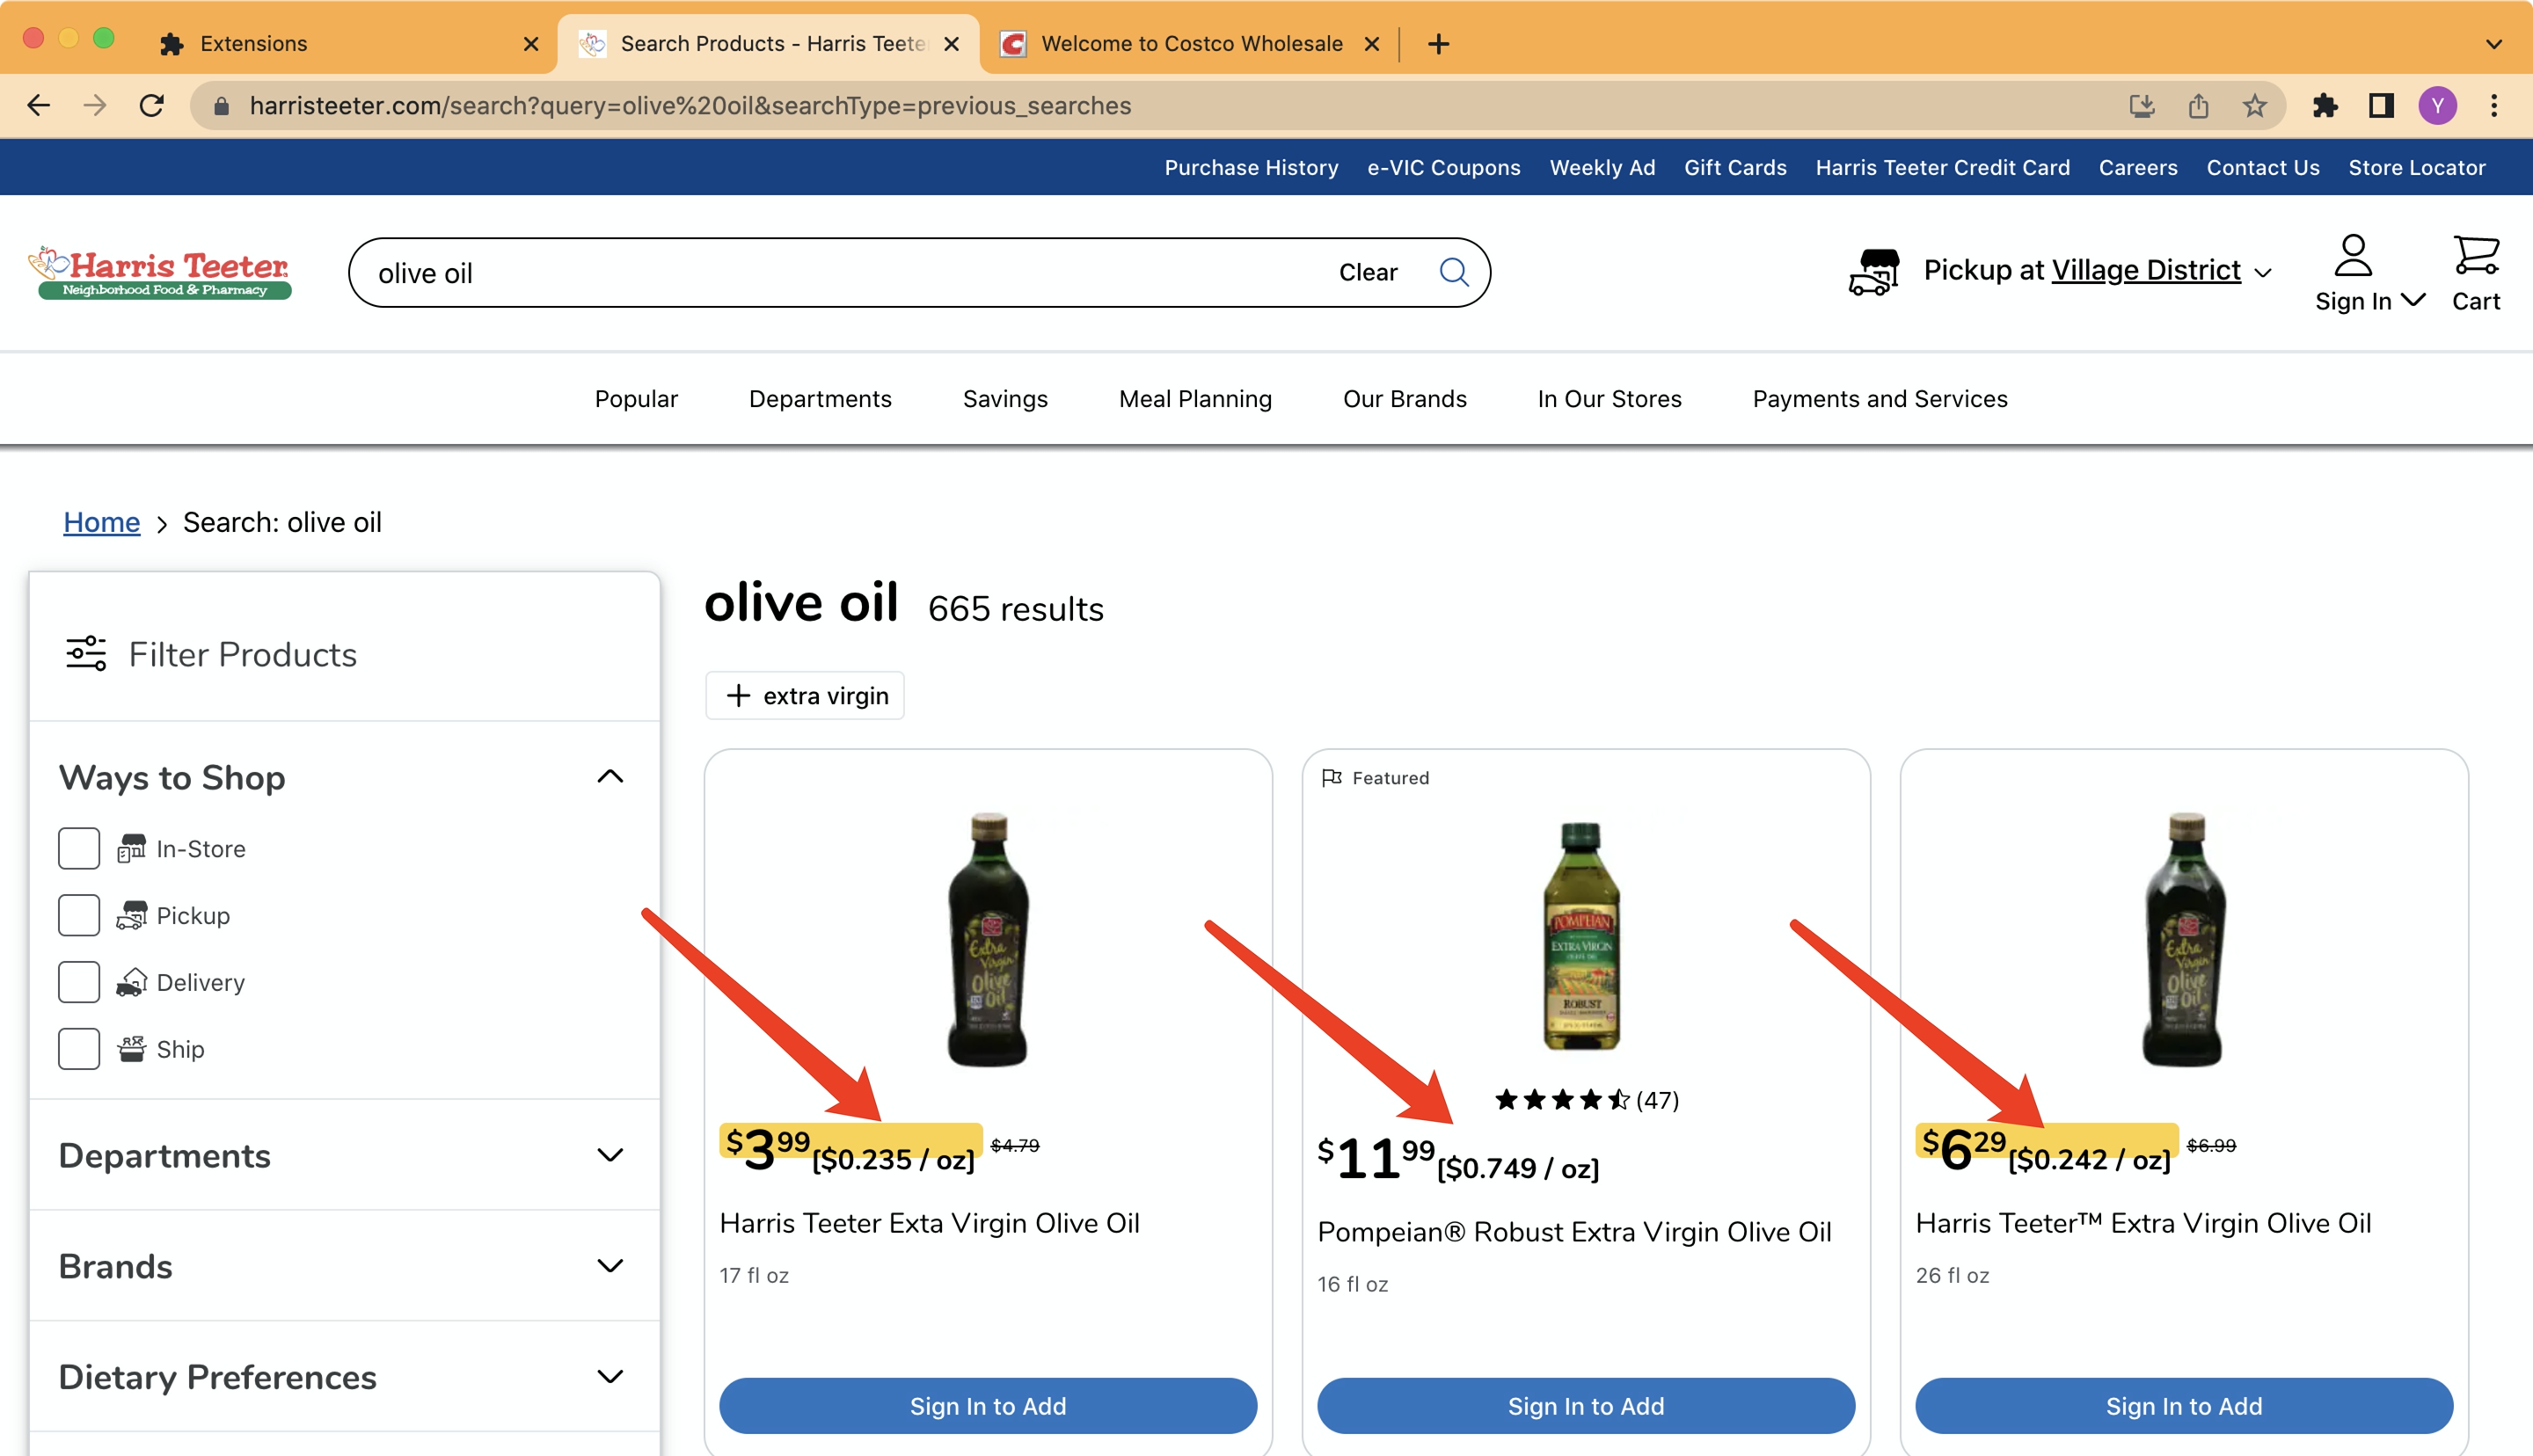Enable the Pickup filter checkbox

pyautogui.click(x=79, y=915)
